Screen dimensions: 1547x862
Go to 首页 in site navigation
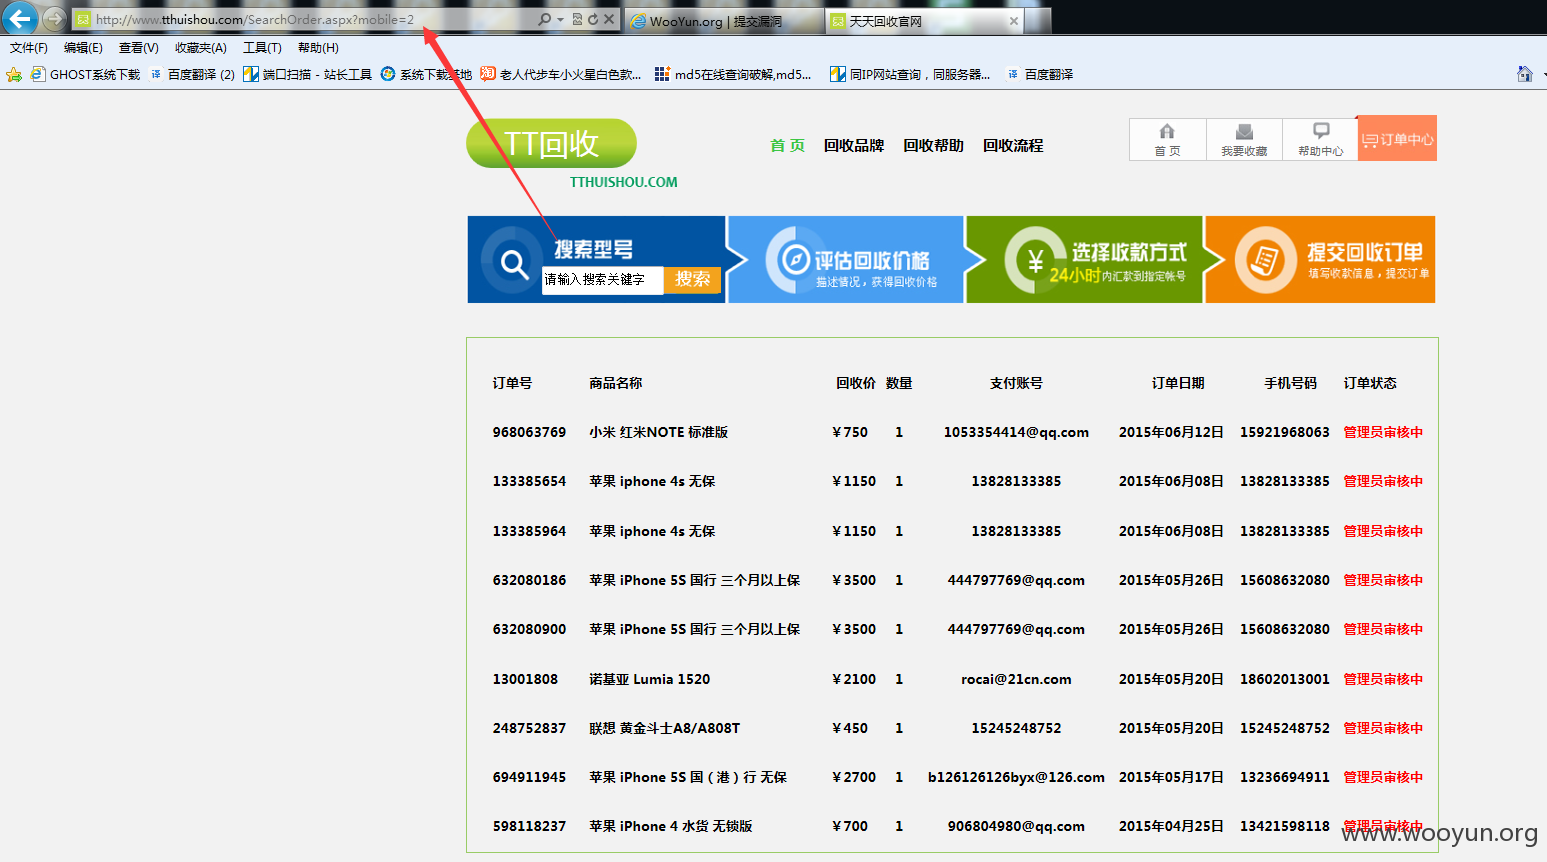[787, 146]
